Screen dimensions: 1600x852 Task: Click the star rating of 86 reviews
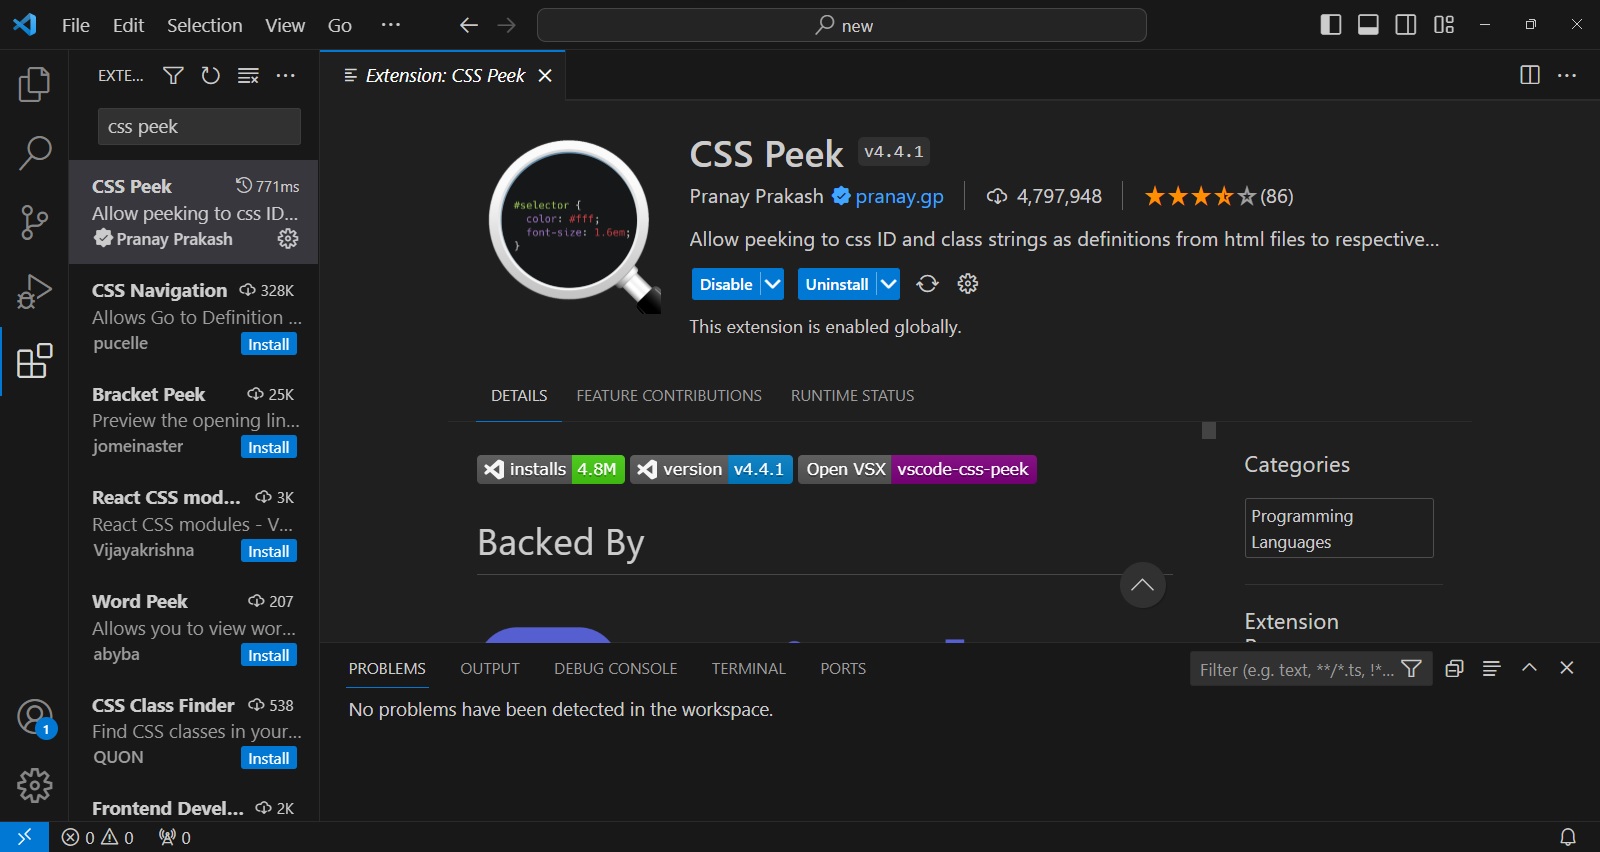[1219, 196]
